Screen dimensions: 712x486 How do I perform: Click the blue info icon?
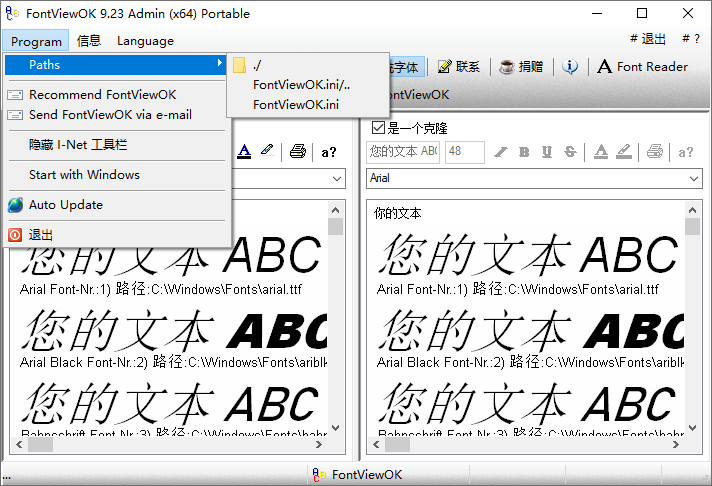pyautogui.click(x=570, y=67)
